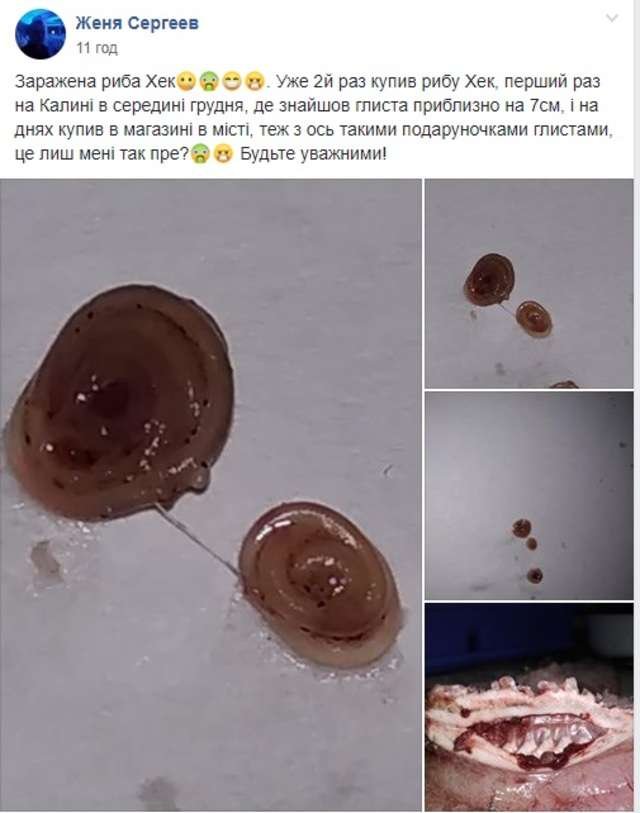Open the top-right photo with two brown discs
Viewport: 640px width, 813px height.
pos(529,284)
